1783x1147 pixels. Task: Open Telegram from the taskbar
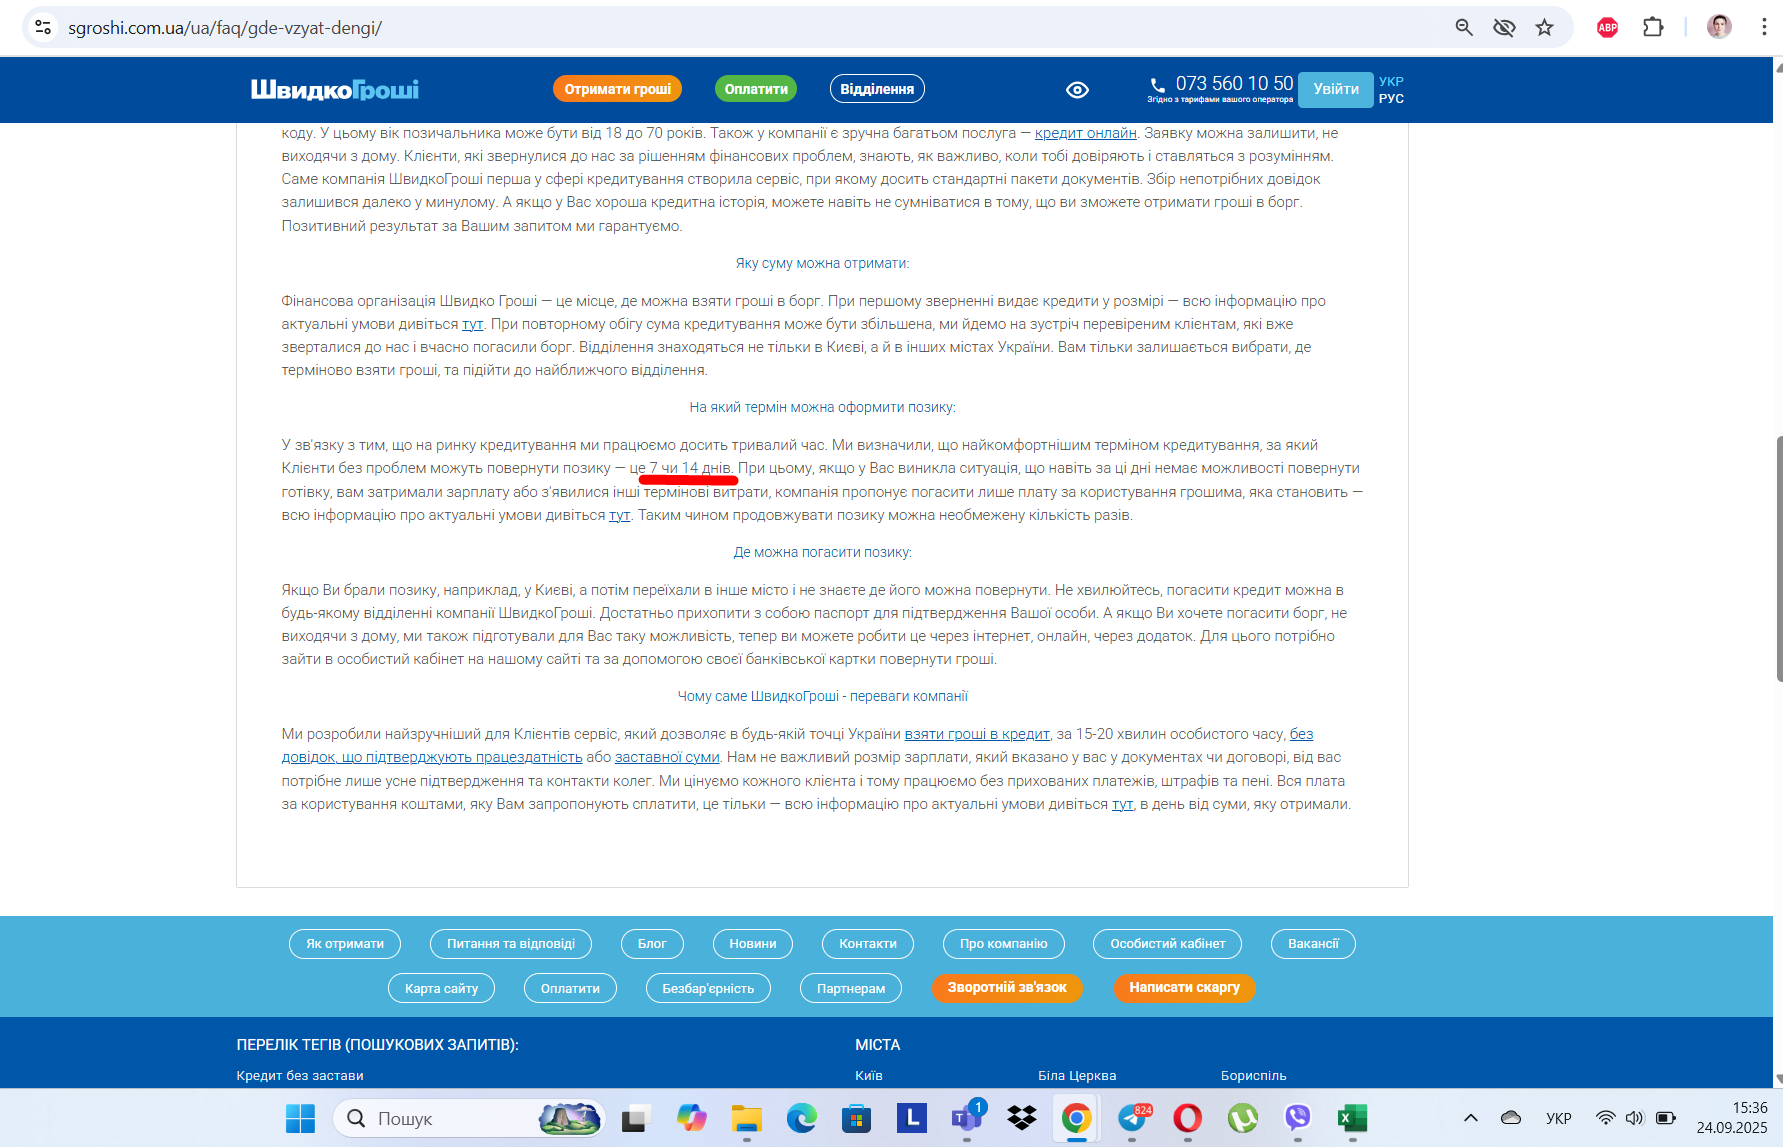point(1133,1118)
